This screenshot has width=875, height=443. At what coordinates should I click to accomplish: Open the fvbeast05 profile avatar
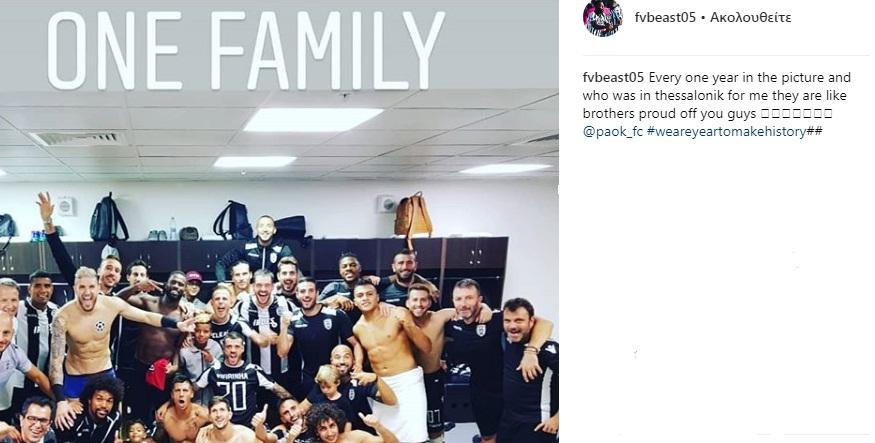(603, 18)
